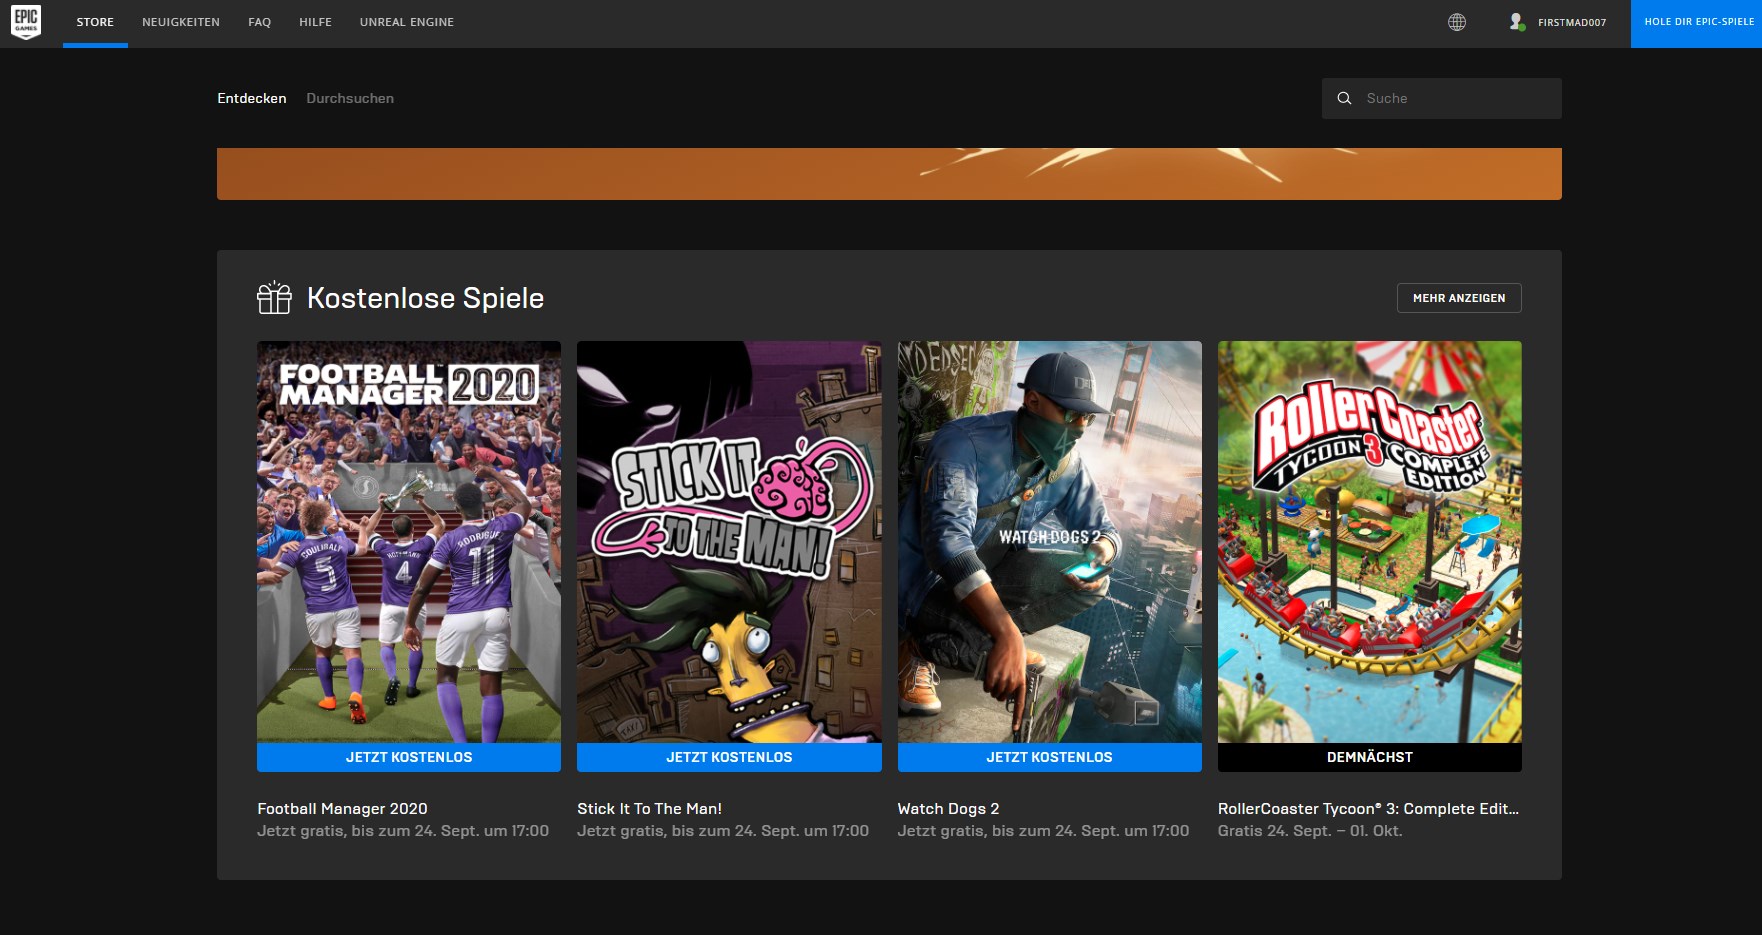Open Football Manager 2020 cover art

pos(409,541)
